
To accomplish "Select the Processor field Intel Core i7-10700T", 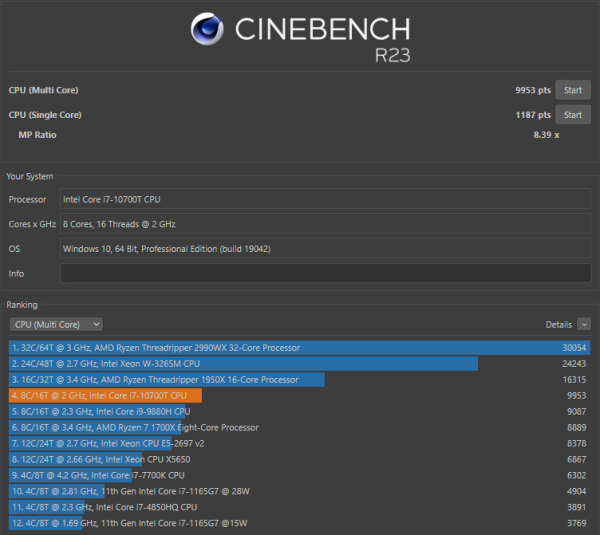I will pos(326,199).
